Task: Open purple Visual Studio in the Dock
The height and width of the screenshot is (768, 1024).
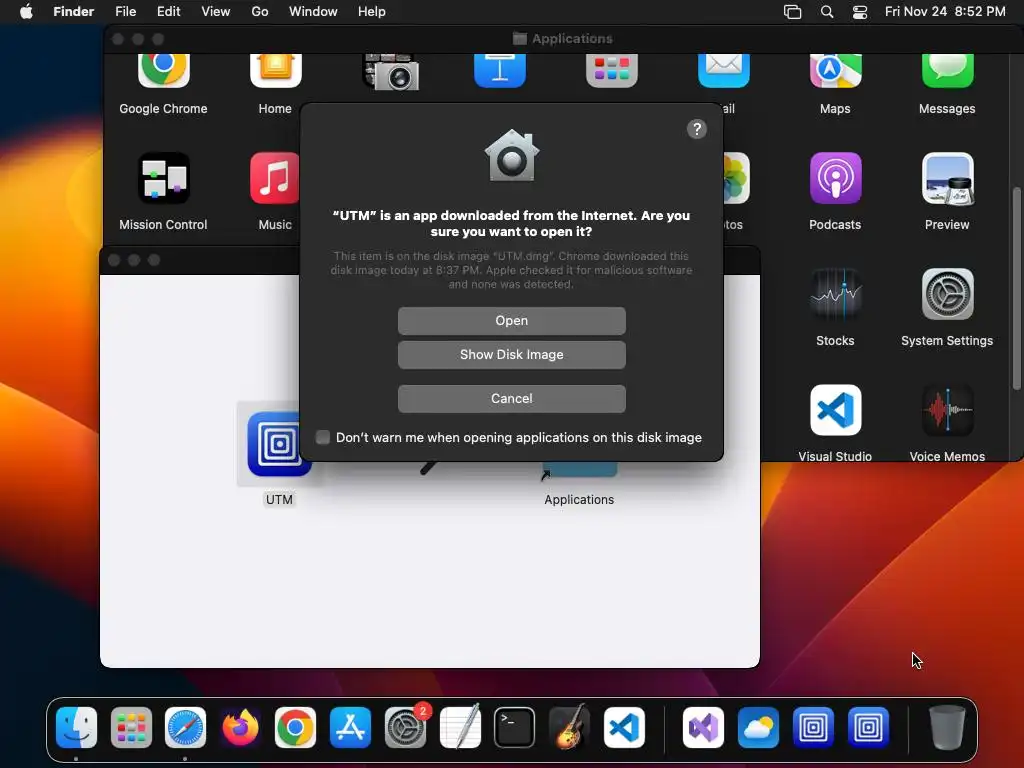Action: 703,728
